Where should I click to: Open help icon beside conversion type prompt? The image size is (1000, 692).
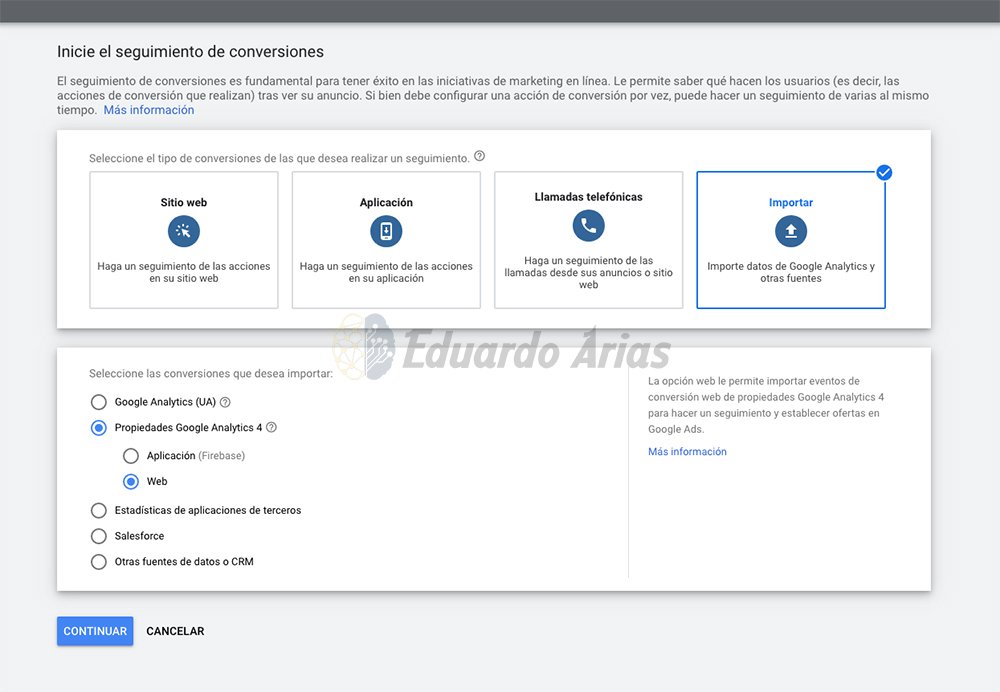point(480,156)
